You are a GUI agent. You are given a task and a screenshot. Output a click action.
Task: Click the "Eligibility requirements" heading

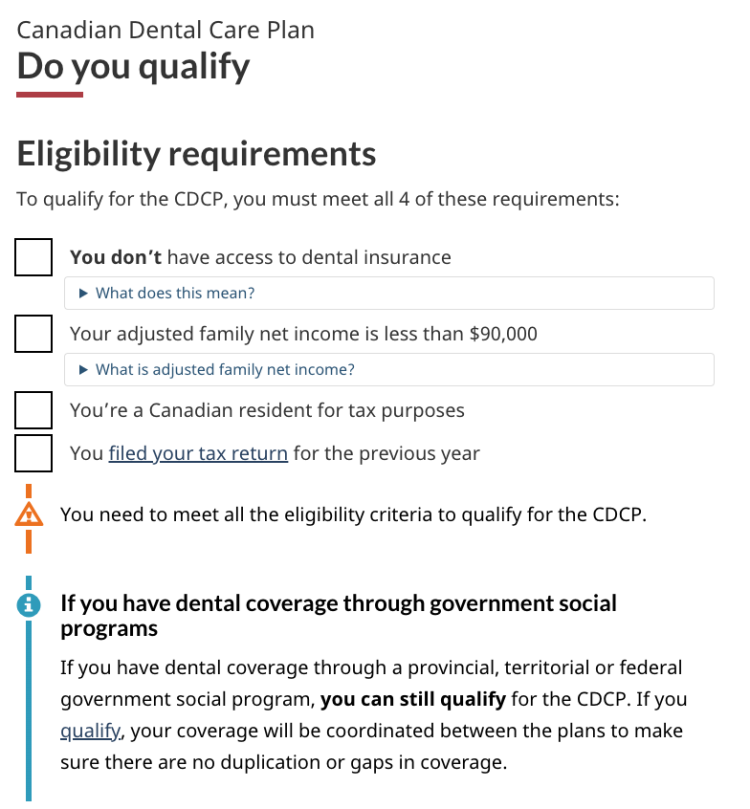(x=196, y=154)
